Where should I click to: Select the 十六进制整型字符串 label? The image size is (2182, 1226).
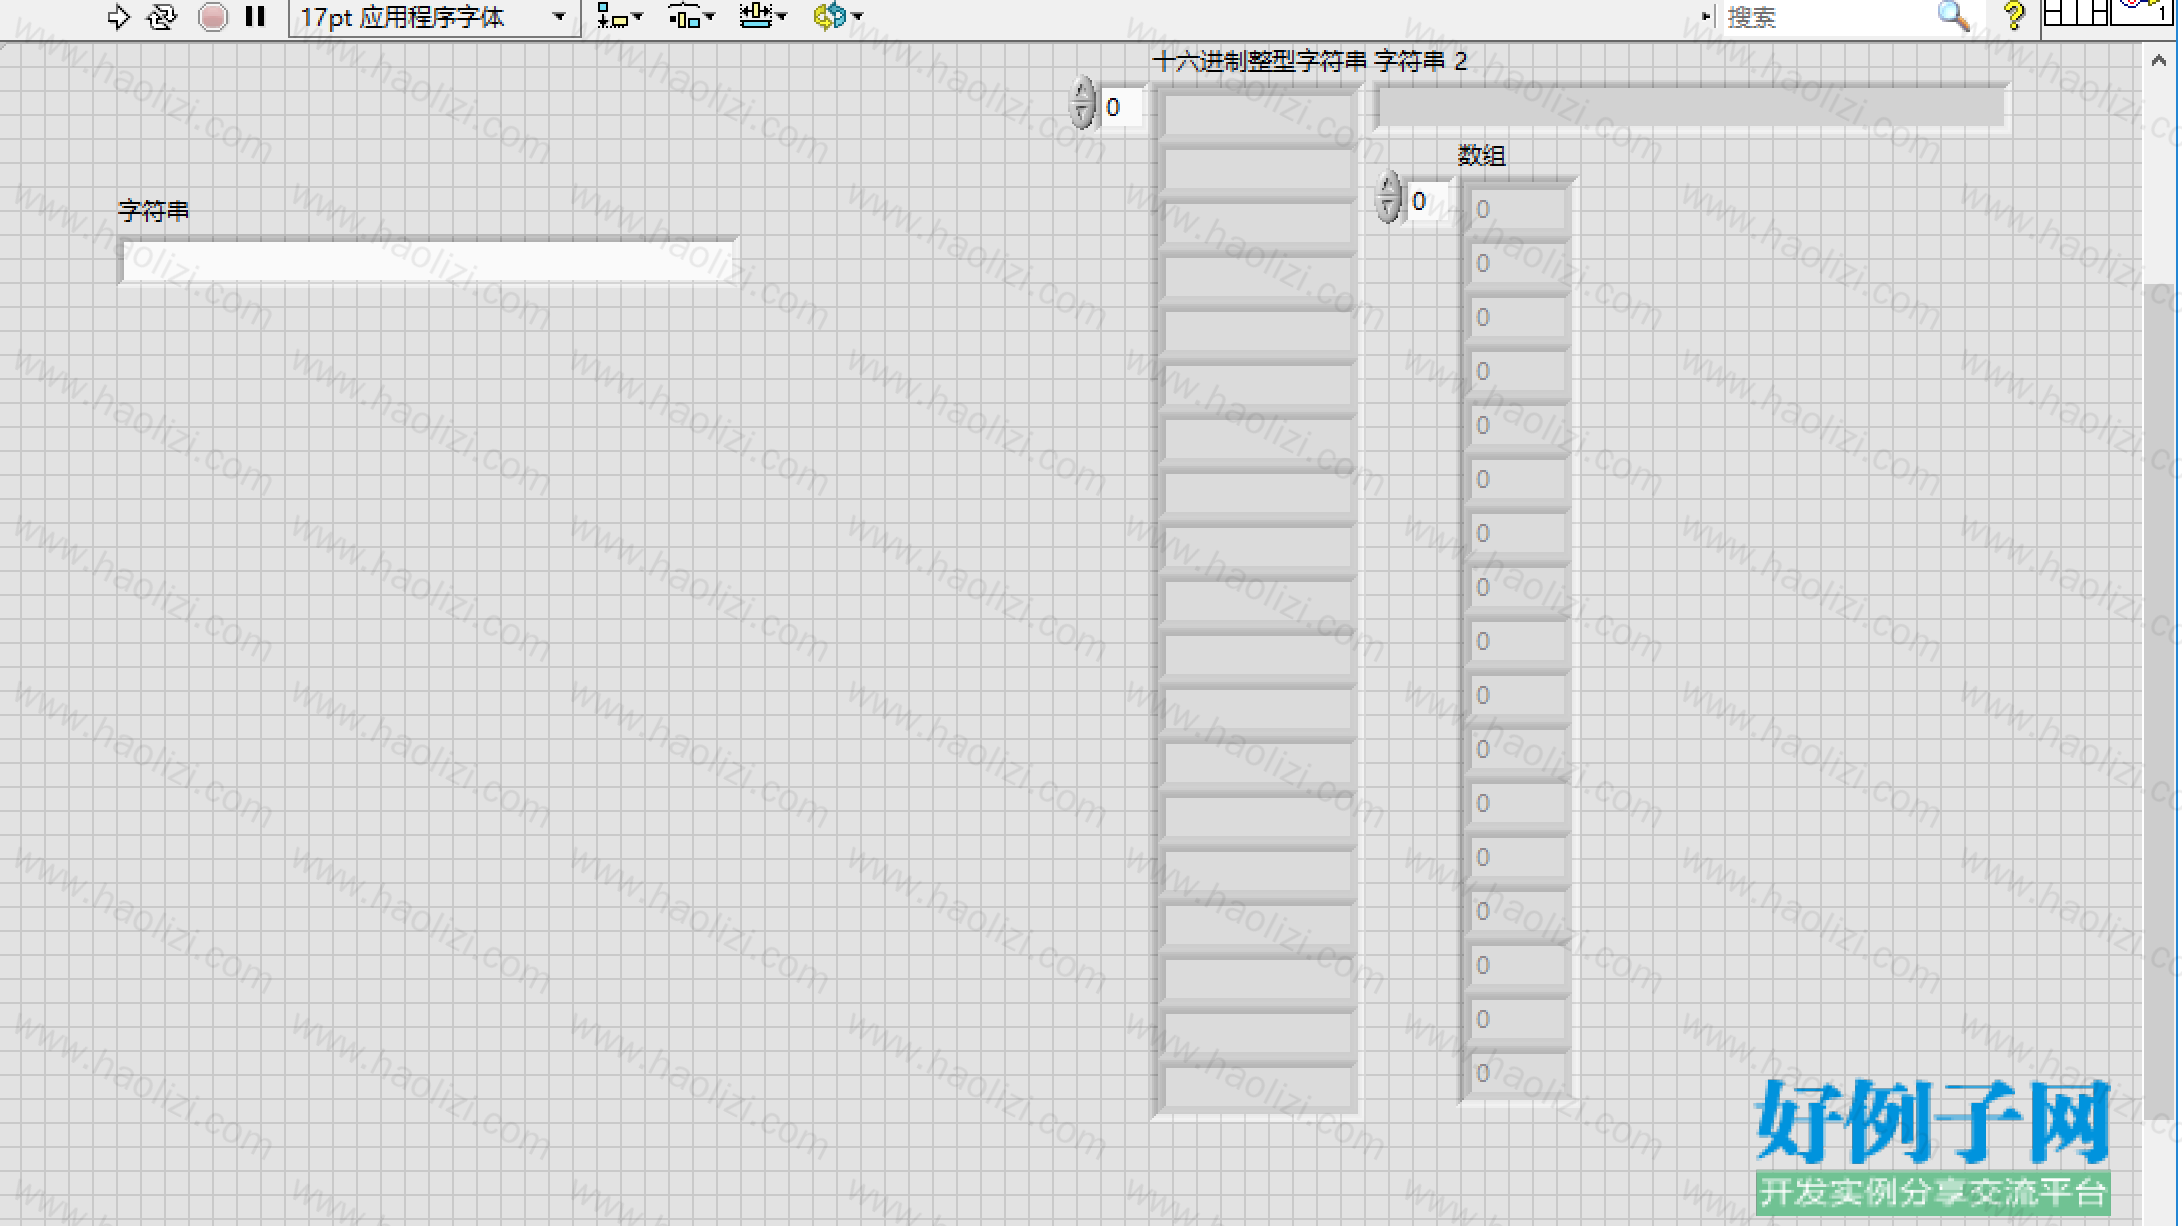coord(1259,61)
